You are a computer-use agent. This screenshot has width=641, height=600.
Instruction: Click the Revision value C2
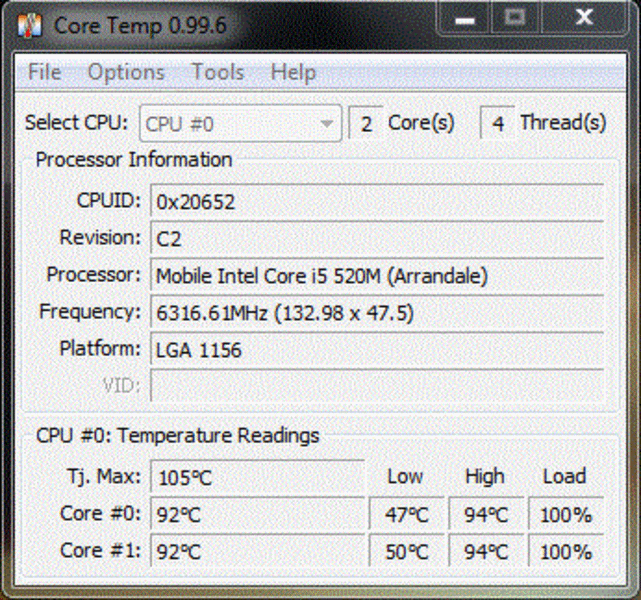tap(377, 237)
